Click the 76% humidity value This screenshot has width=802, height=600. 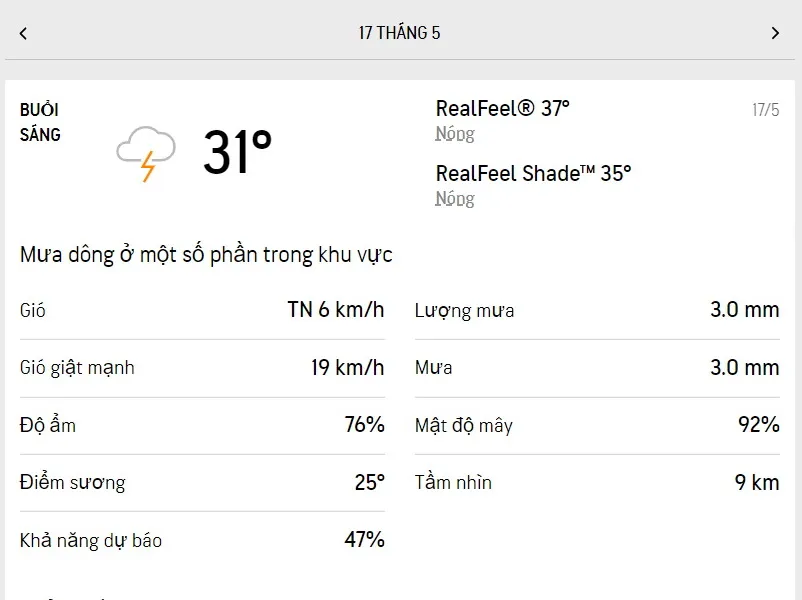(367, 425)
